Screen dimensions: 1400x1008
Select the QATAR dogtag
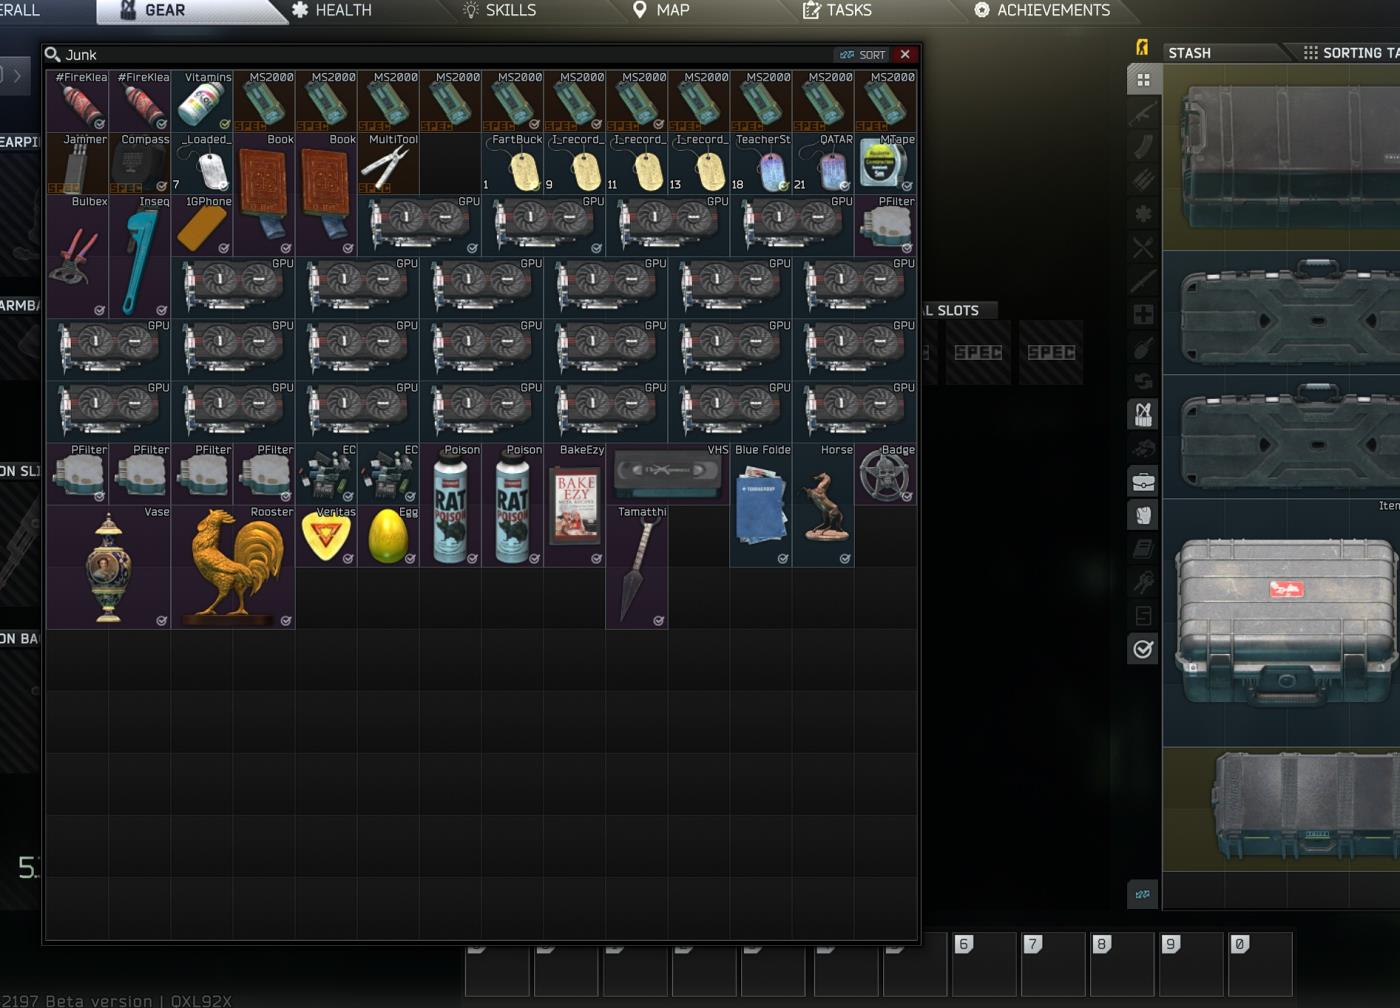pyautogui.click(x=823, y=163)
